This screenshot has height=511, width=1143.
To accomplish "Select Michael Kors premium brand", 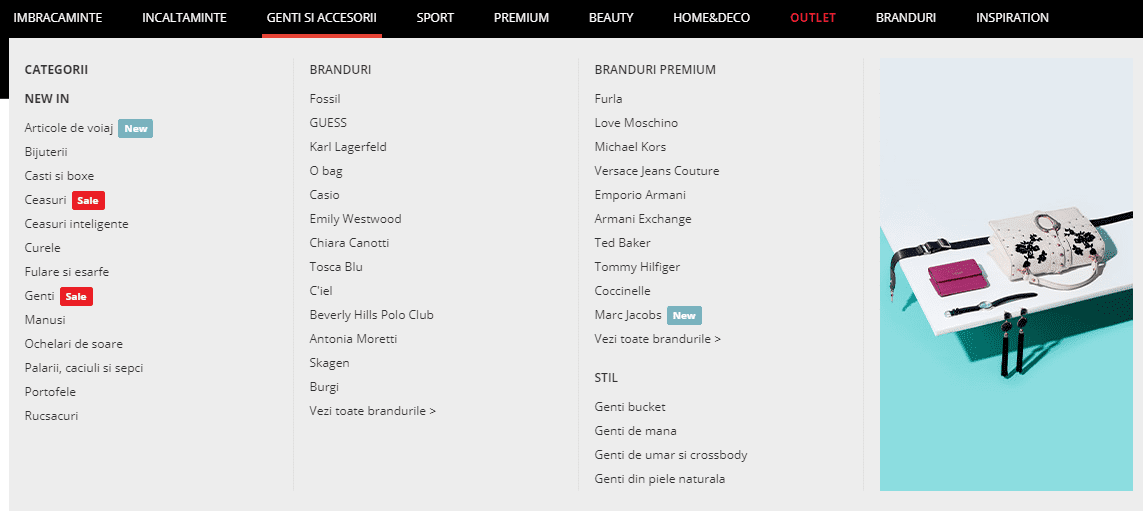I will (x=630, y=147).
